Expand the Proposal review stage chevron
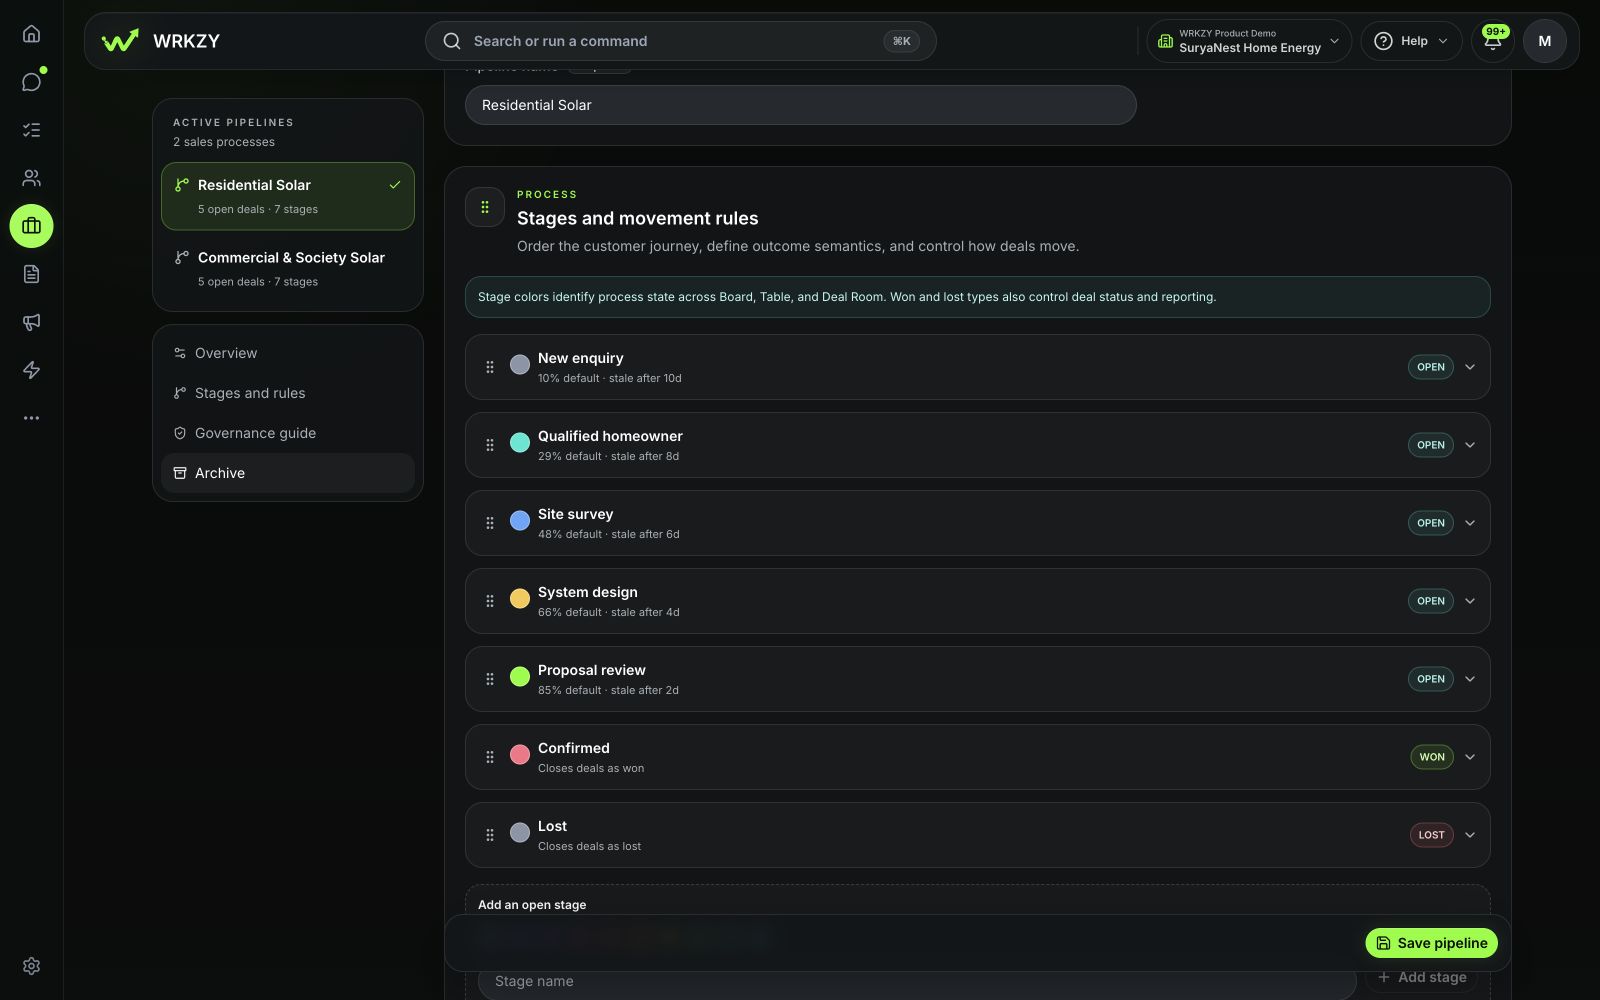Viewport: 1600px width, 1000px height. [1470, 679]
